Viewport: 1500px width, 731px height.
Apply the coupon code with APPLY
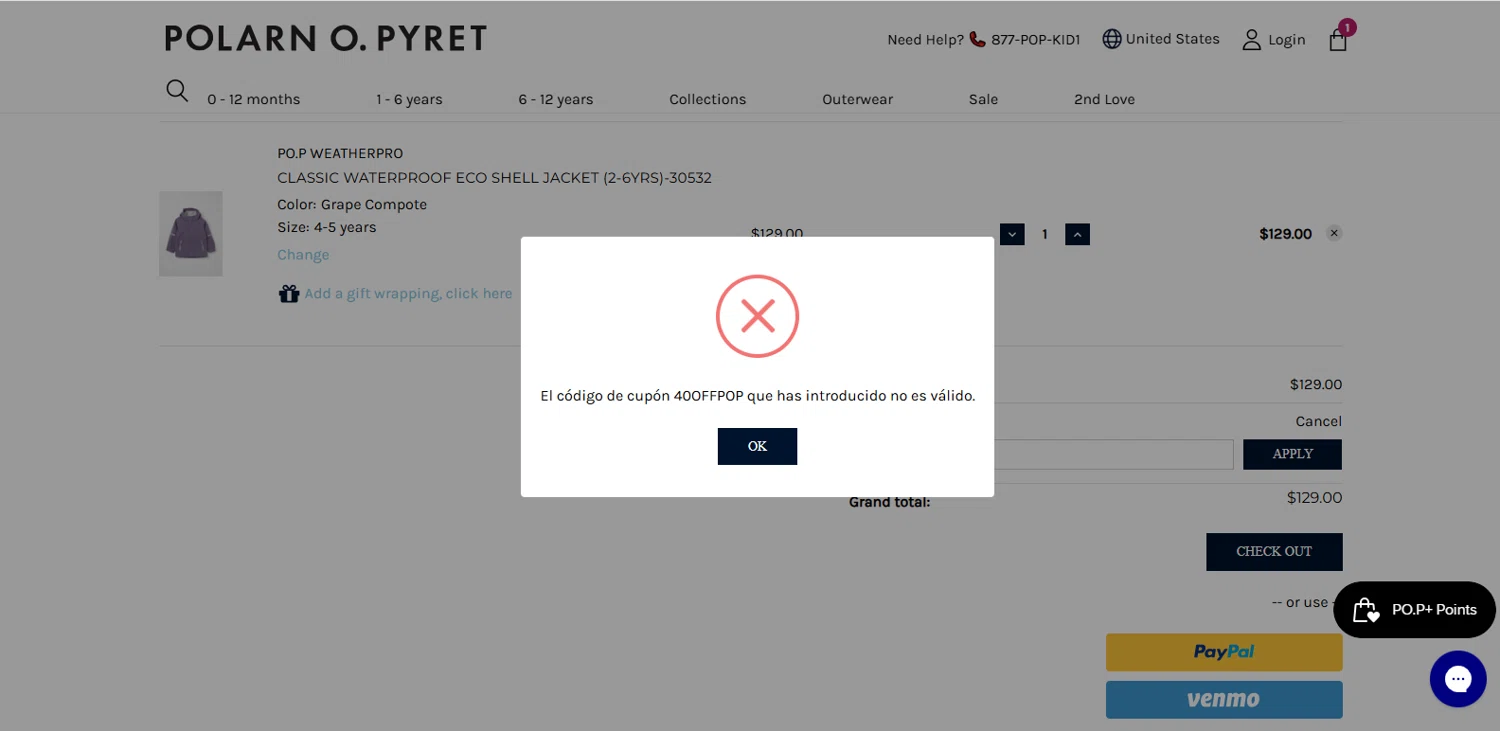(1292, 454)
